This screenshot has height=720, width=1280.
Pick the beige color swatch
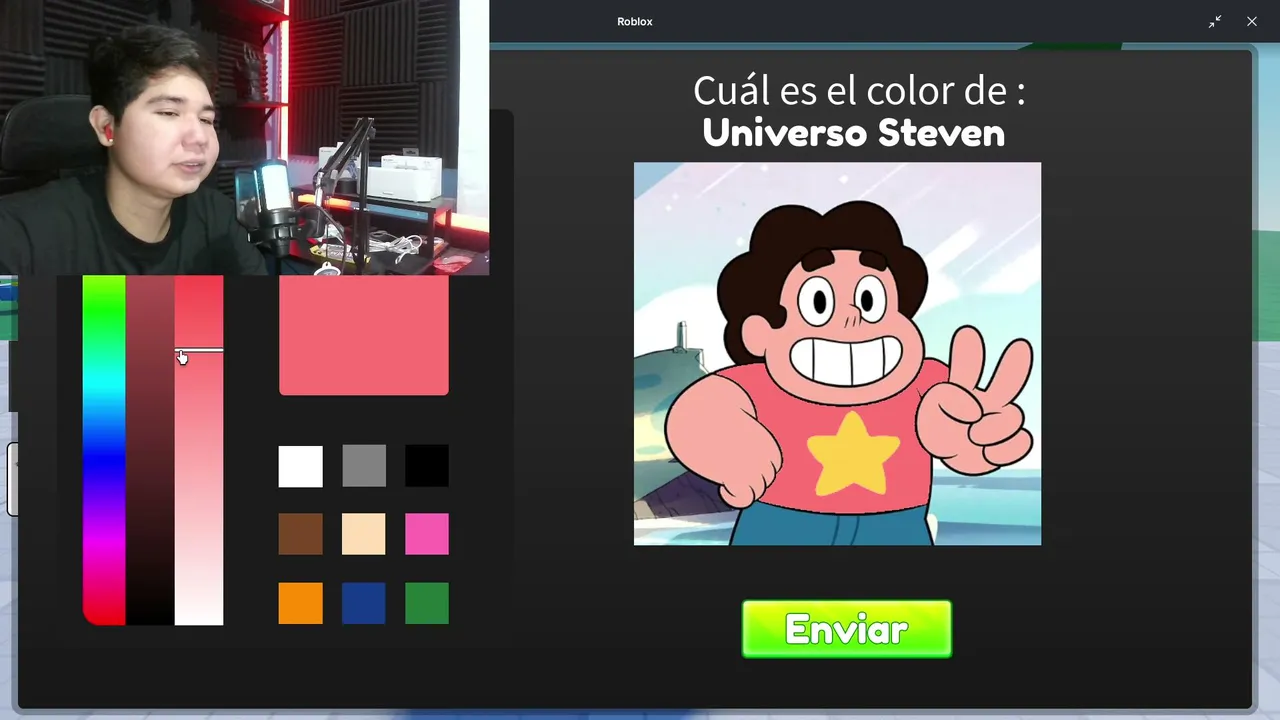click(x=364, y=534)
